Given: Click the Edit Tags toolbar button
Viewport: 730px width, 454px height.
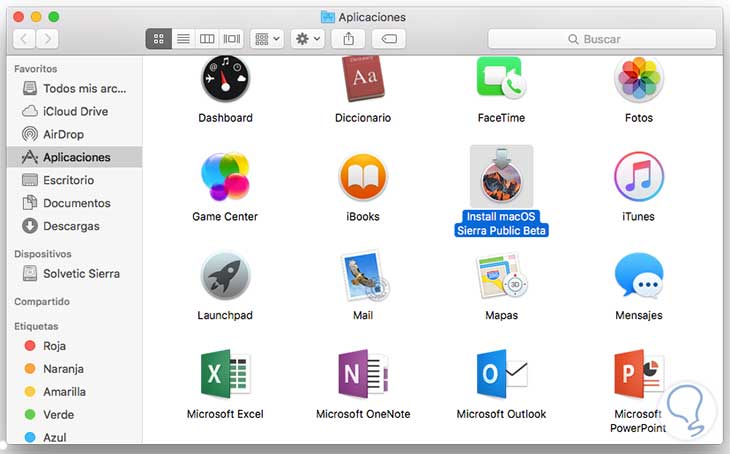Looking at the screenshot, I should point(389,39).
